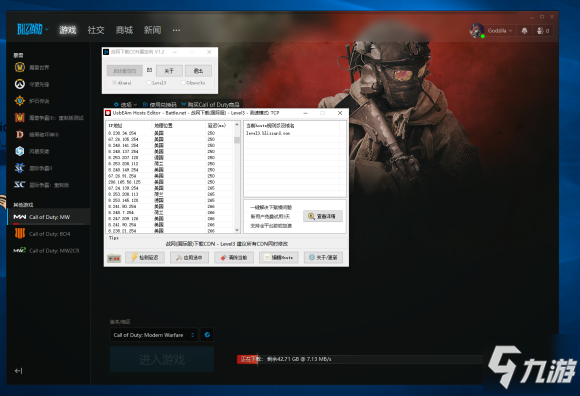
Task: Select level3.blizzard.com hosts entry
Action: tap(268, 133)
